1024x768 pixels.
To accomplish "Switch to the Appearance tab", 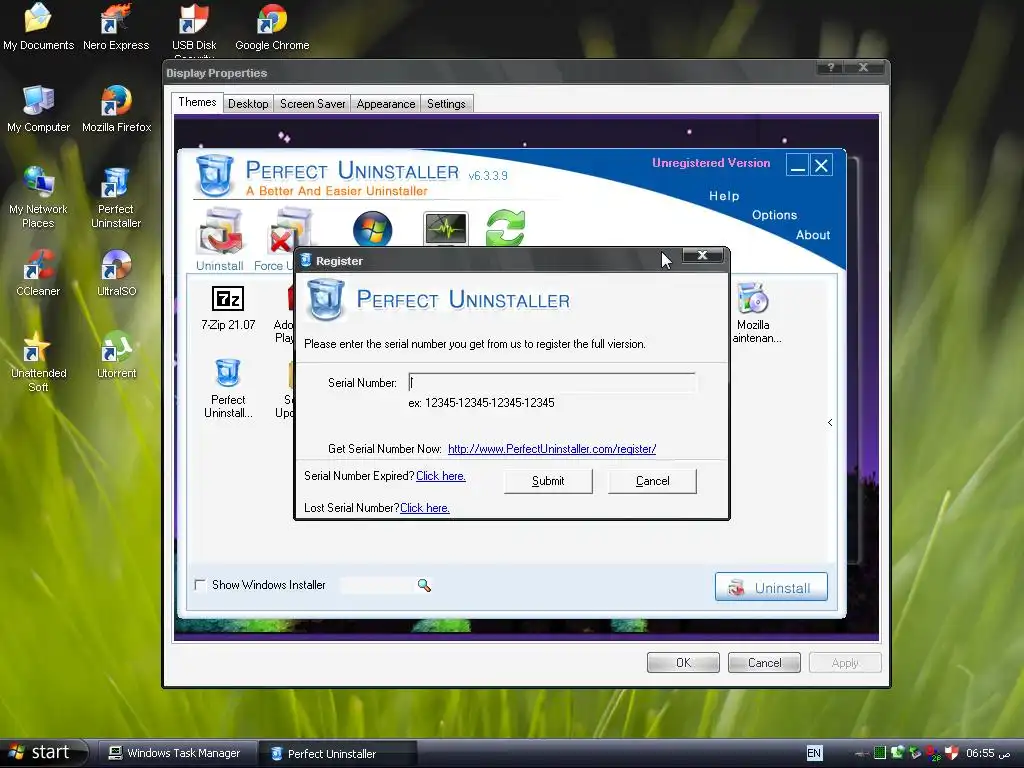I will pyautogui.click(x=386, y=104).
